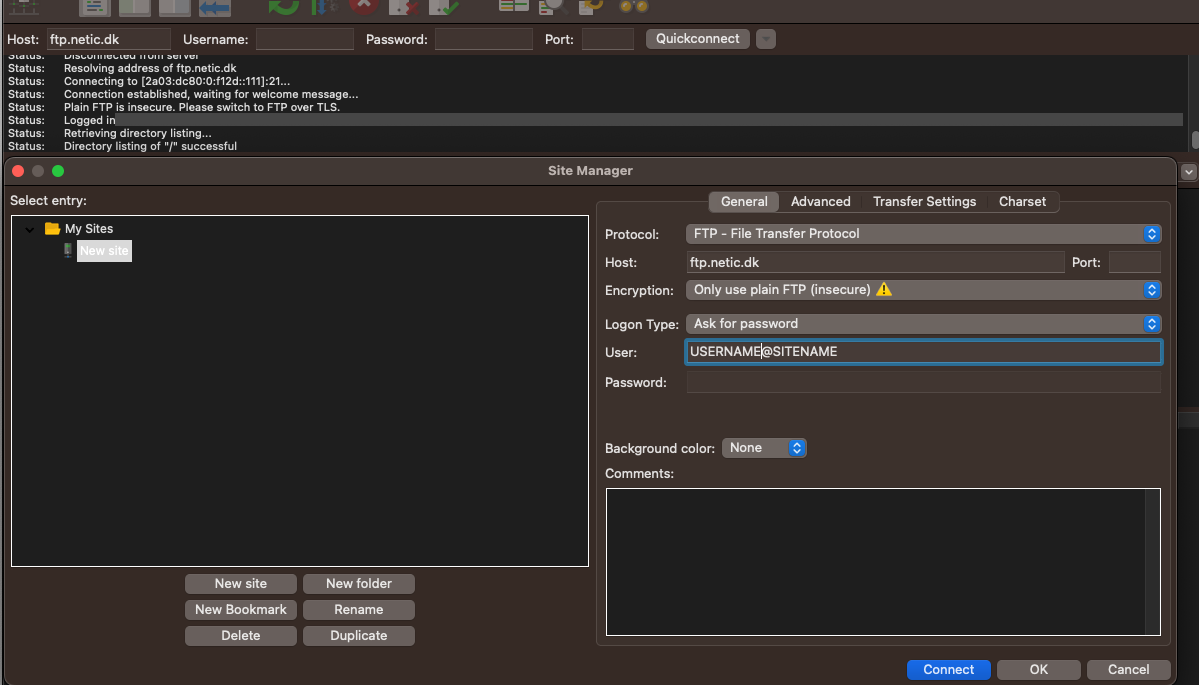The width and height of the screenshot is (1199, 685).
Task: Collapse the My Sites tree arrow
Action: (x=30, y=229)
